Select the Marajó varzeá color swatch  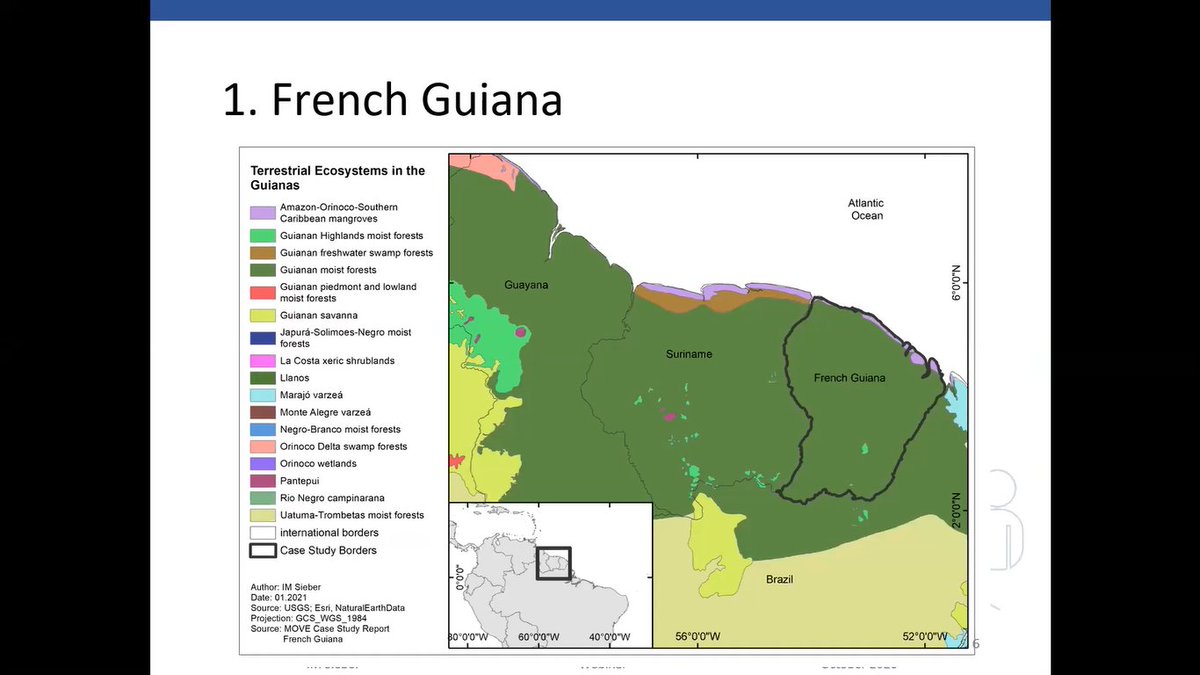(263, 395)
